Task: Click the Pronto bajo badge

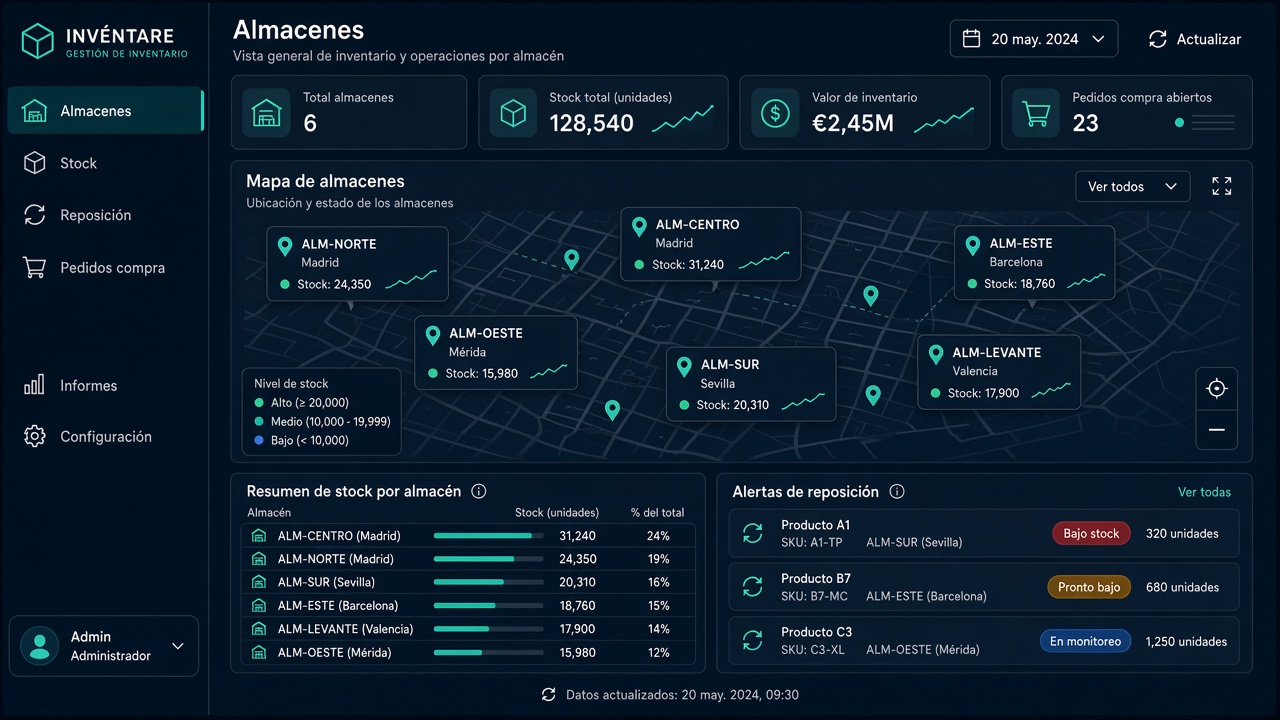Action: coord(1089,587)
